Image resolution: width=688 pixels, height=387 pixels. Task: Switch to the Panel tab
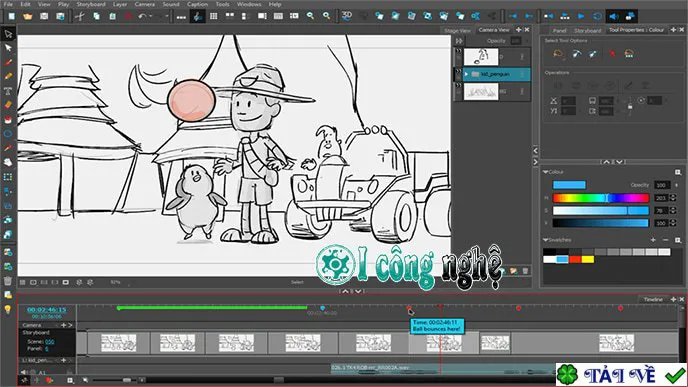[x=559, y=31]
